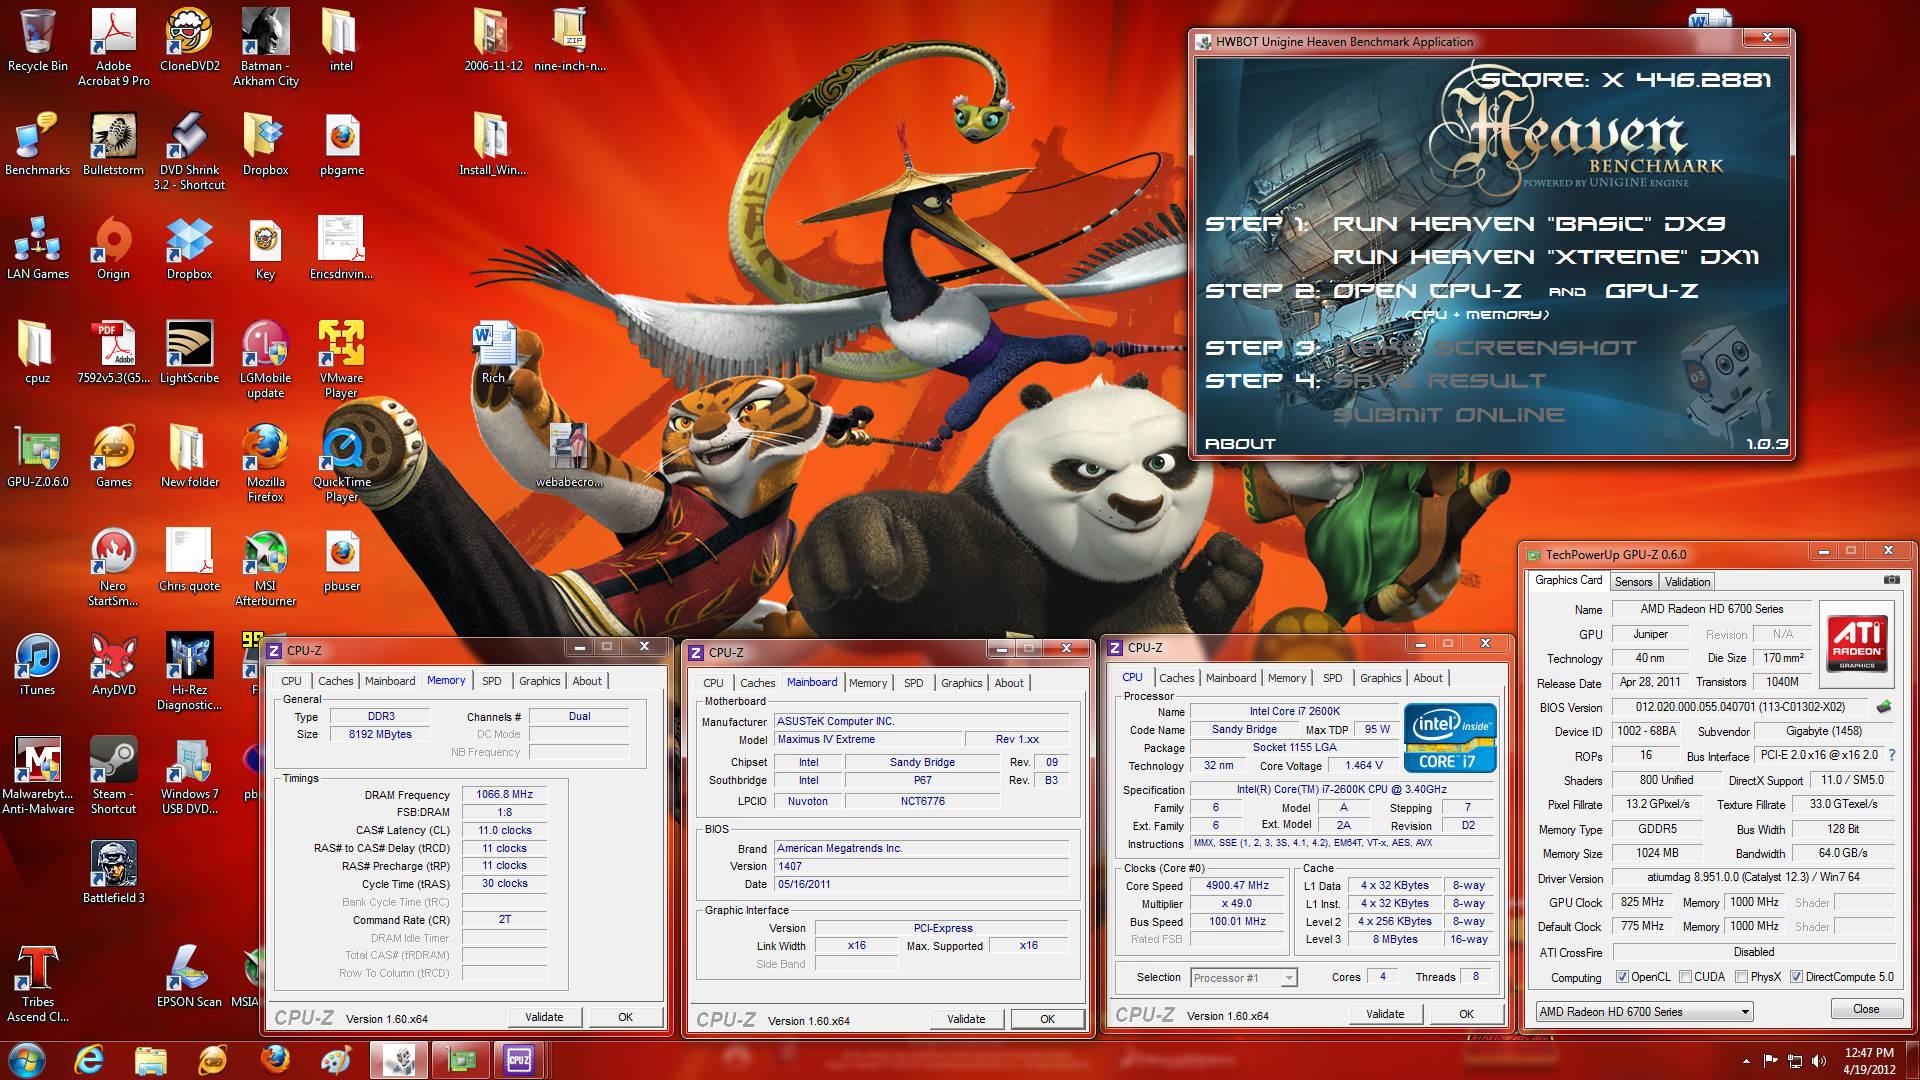Launch Steam shortcut on desktop
Screen dimensions: 1920x1080
pos(113,774)
